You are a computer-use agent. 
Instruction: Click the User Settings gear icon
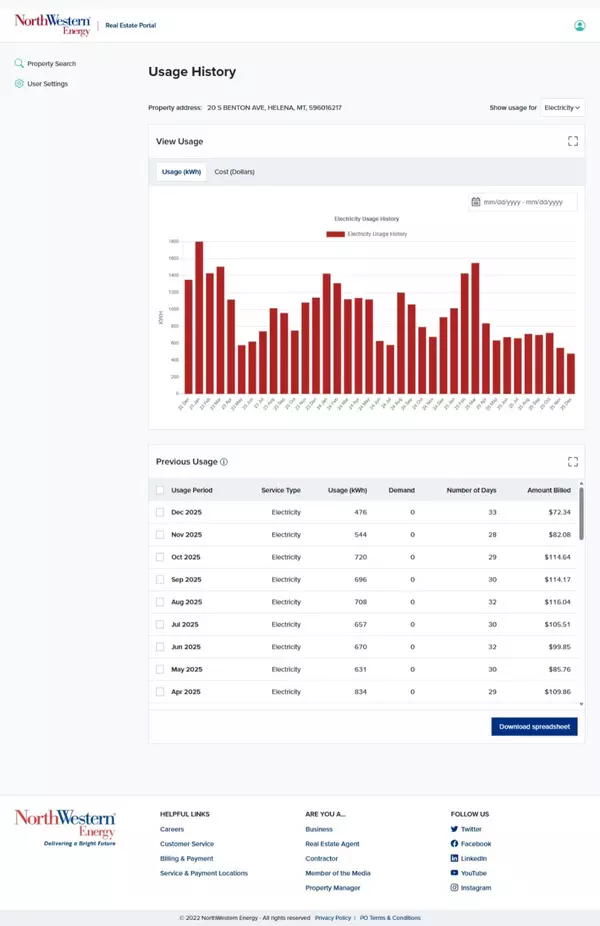19,83
